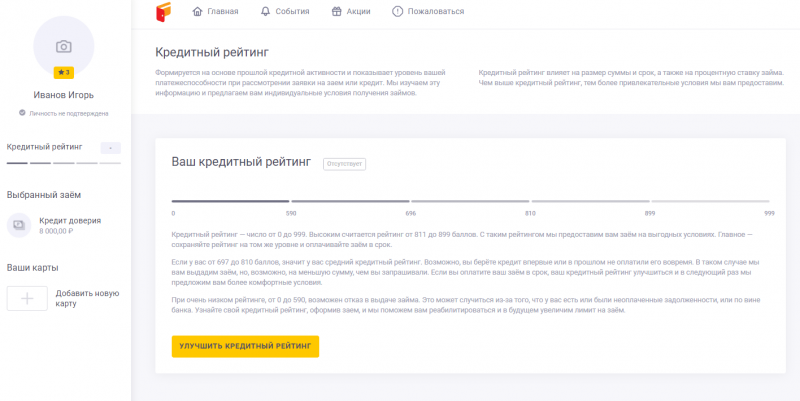800x401 pixels.
Task: Click the gift icon beside Акции
Action: (336, 12)
